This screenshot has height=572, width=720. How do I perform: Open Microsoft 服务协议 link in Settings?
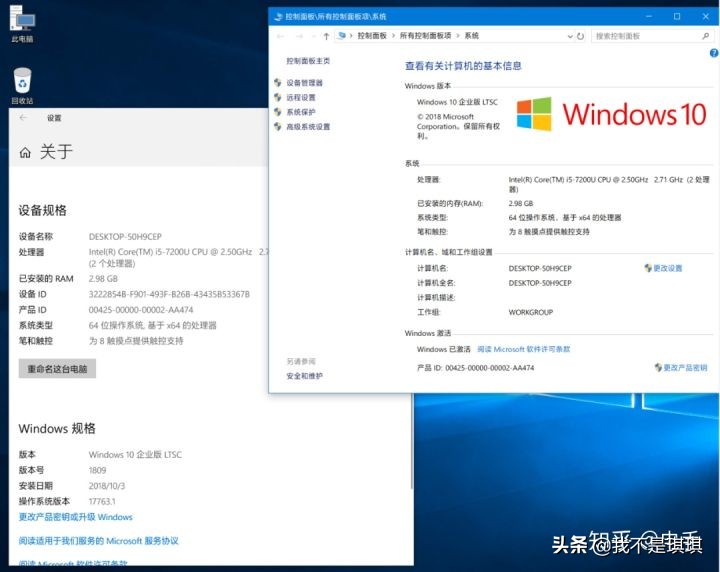click(x=98, y=541)
